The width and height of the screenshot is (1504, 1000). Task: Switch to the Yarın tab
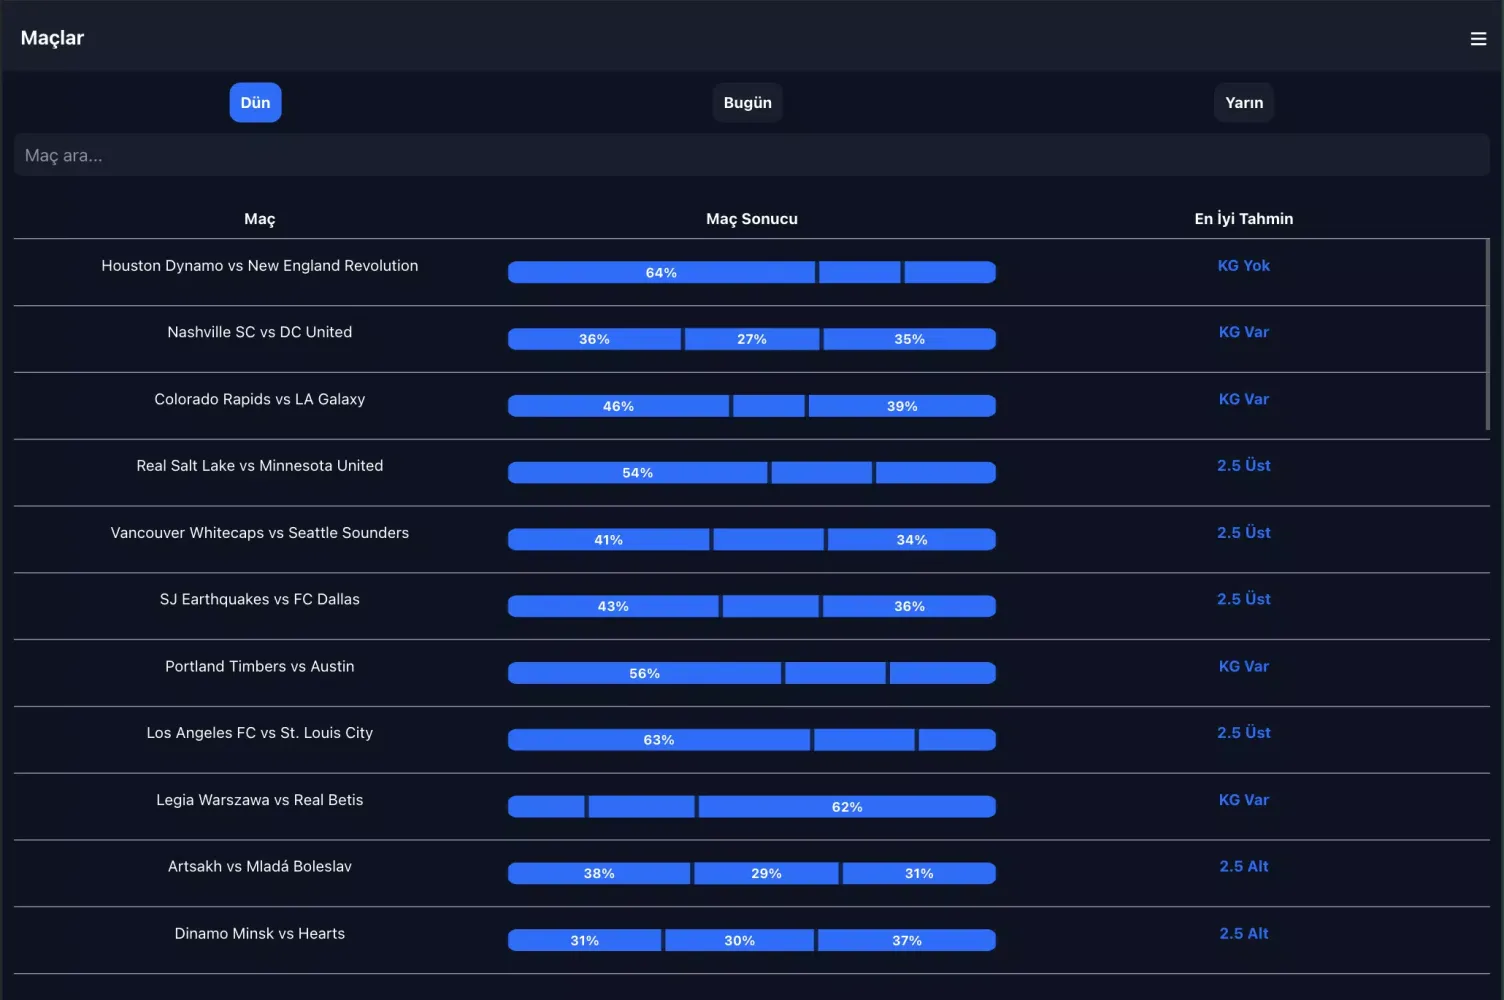point(1244,102)
